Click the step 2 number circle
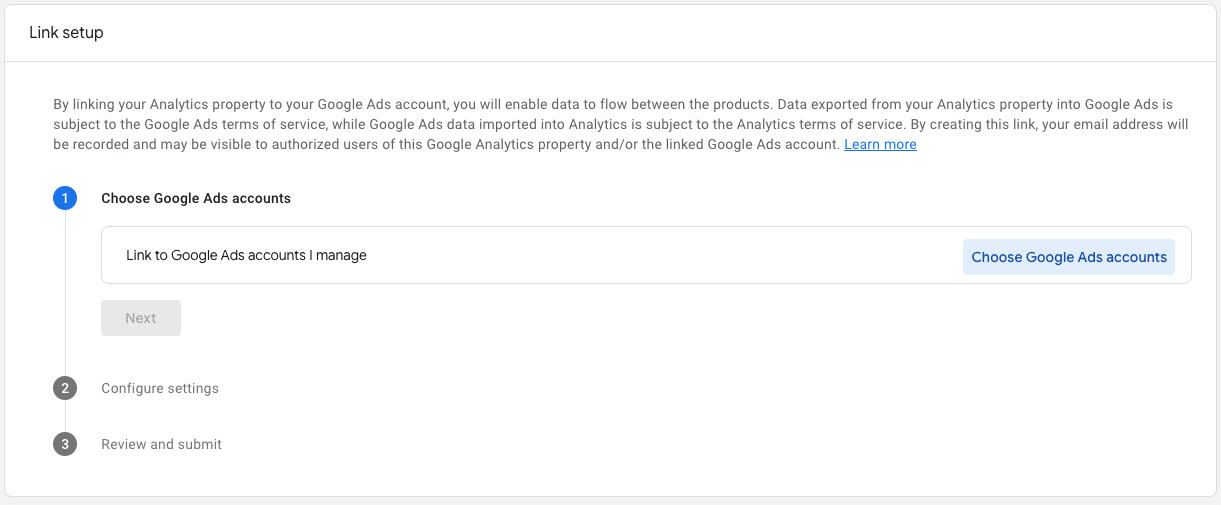This screenshot has height=505, width=1221. (x=65, y=388)
